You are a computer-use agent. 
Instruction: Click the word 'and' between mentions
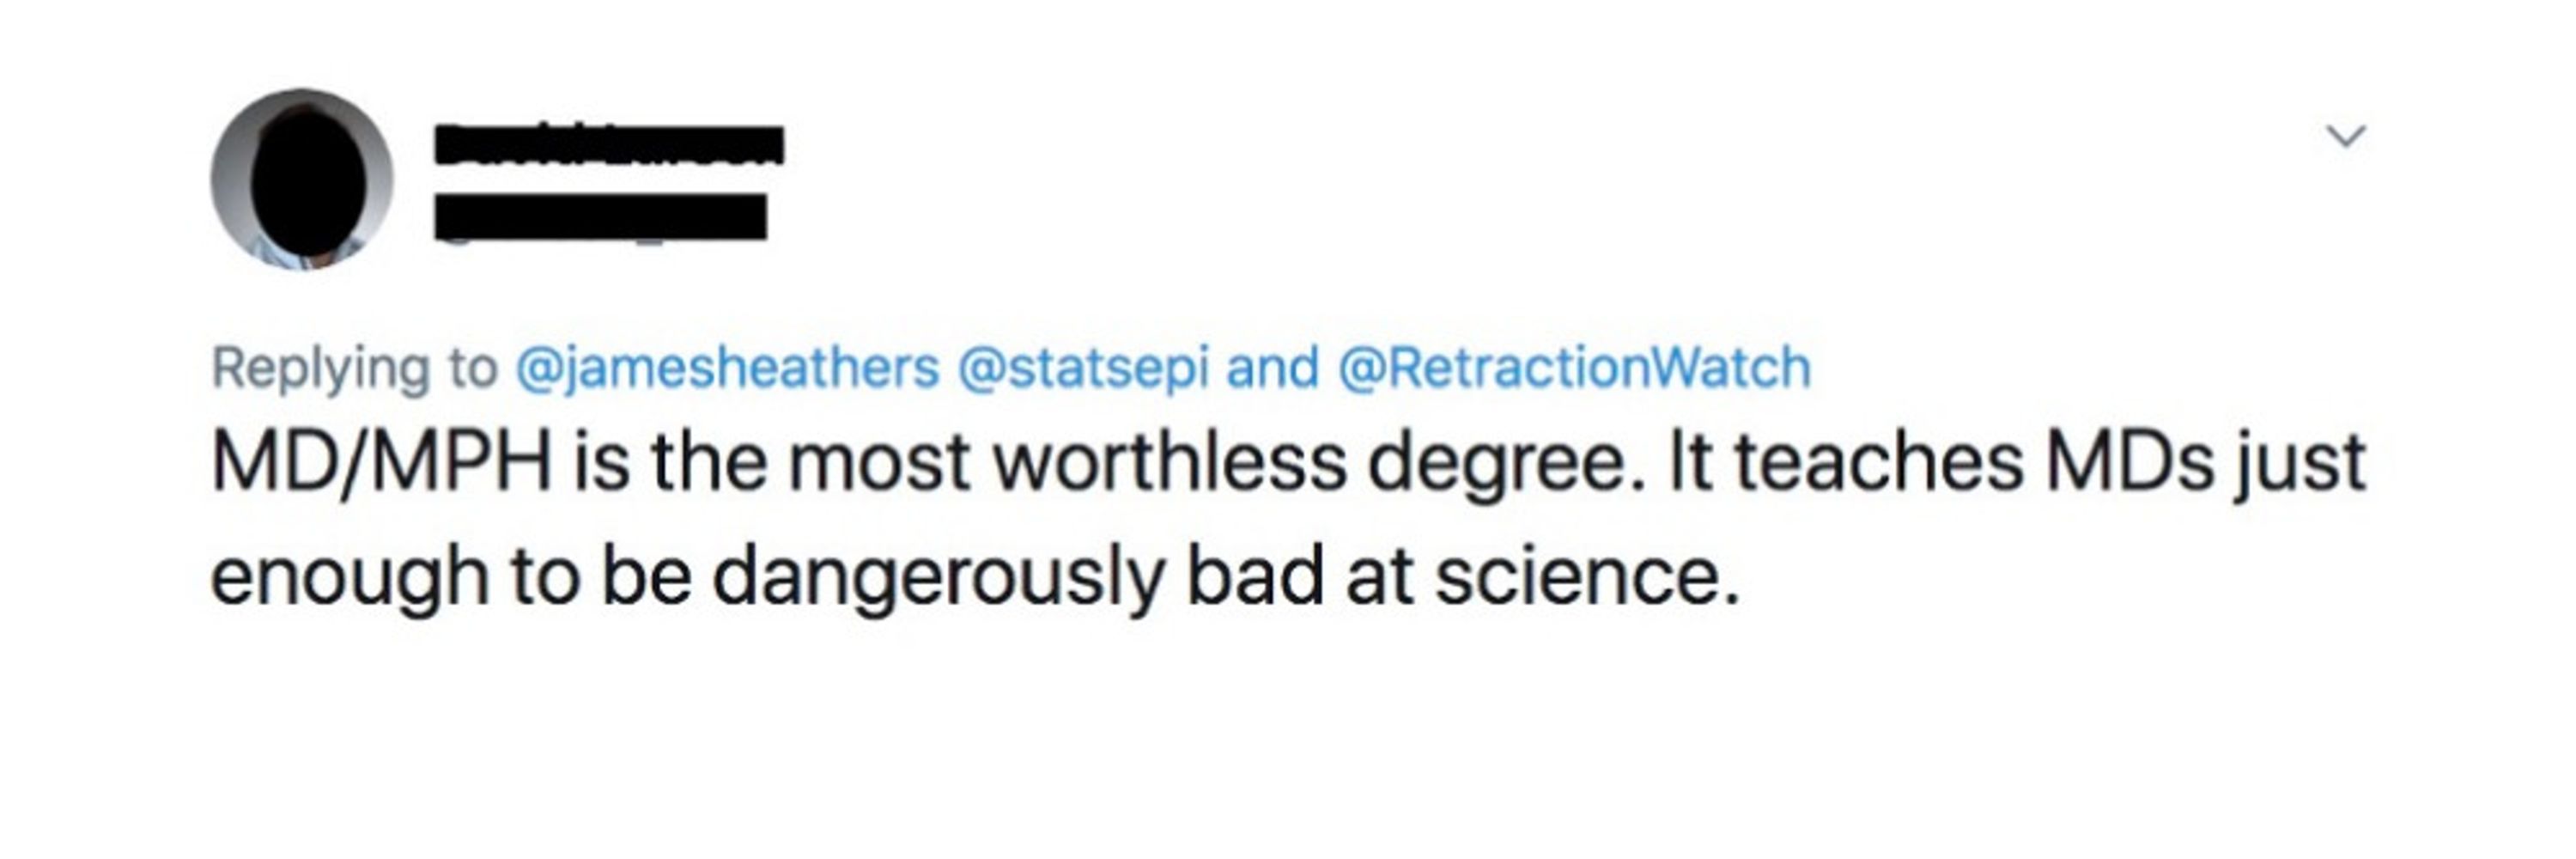tap(1272, 367)
